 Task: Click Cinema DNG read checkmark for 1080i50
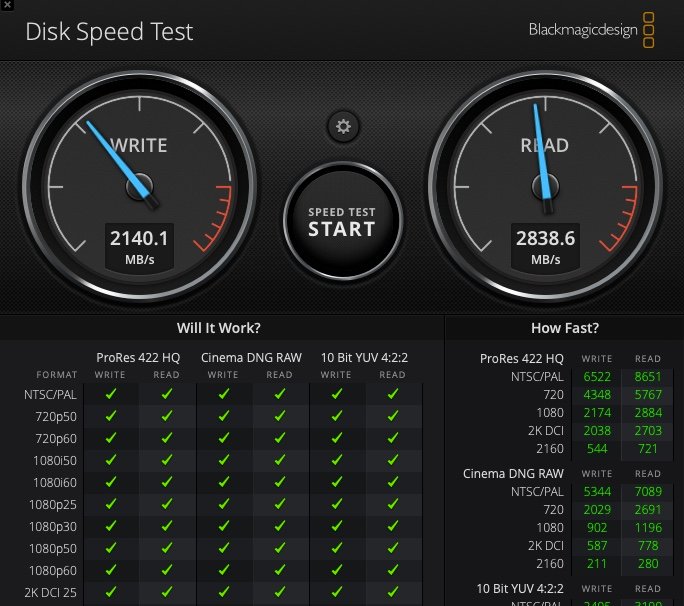point(280,460)
